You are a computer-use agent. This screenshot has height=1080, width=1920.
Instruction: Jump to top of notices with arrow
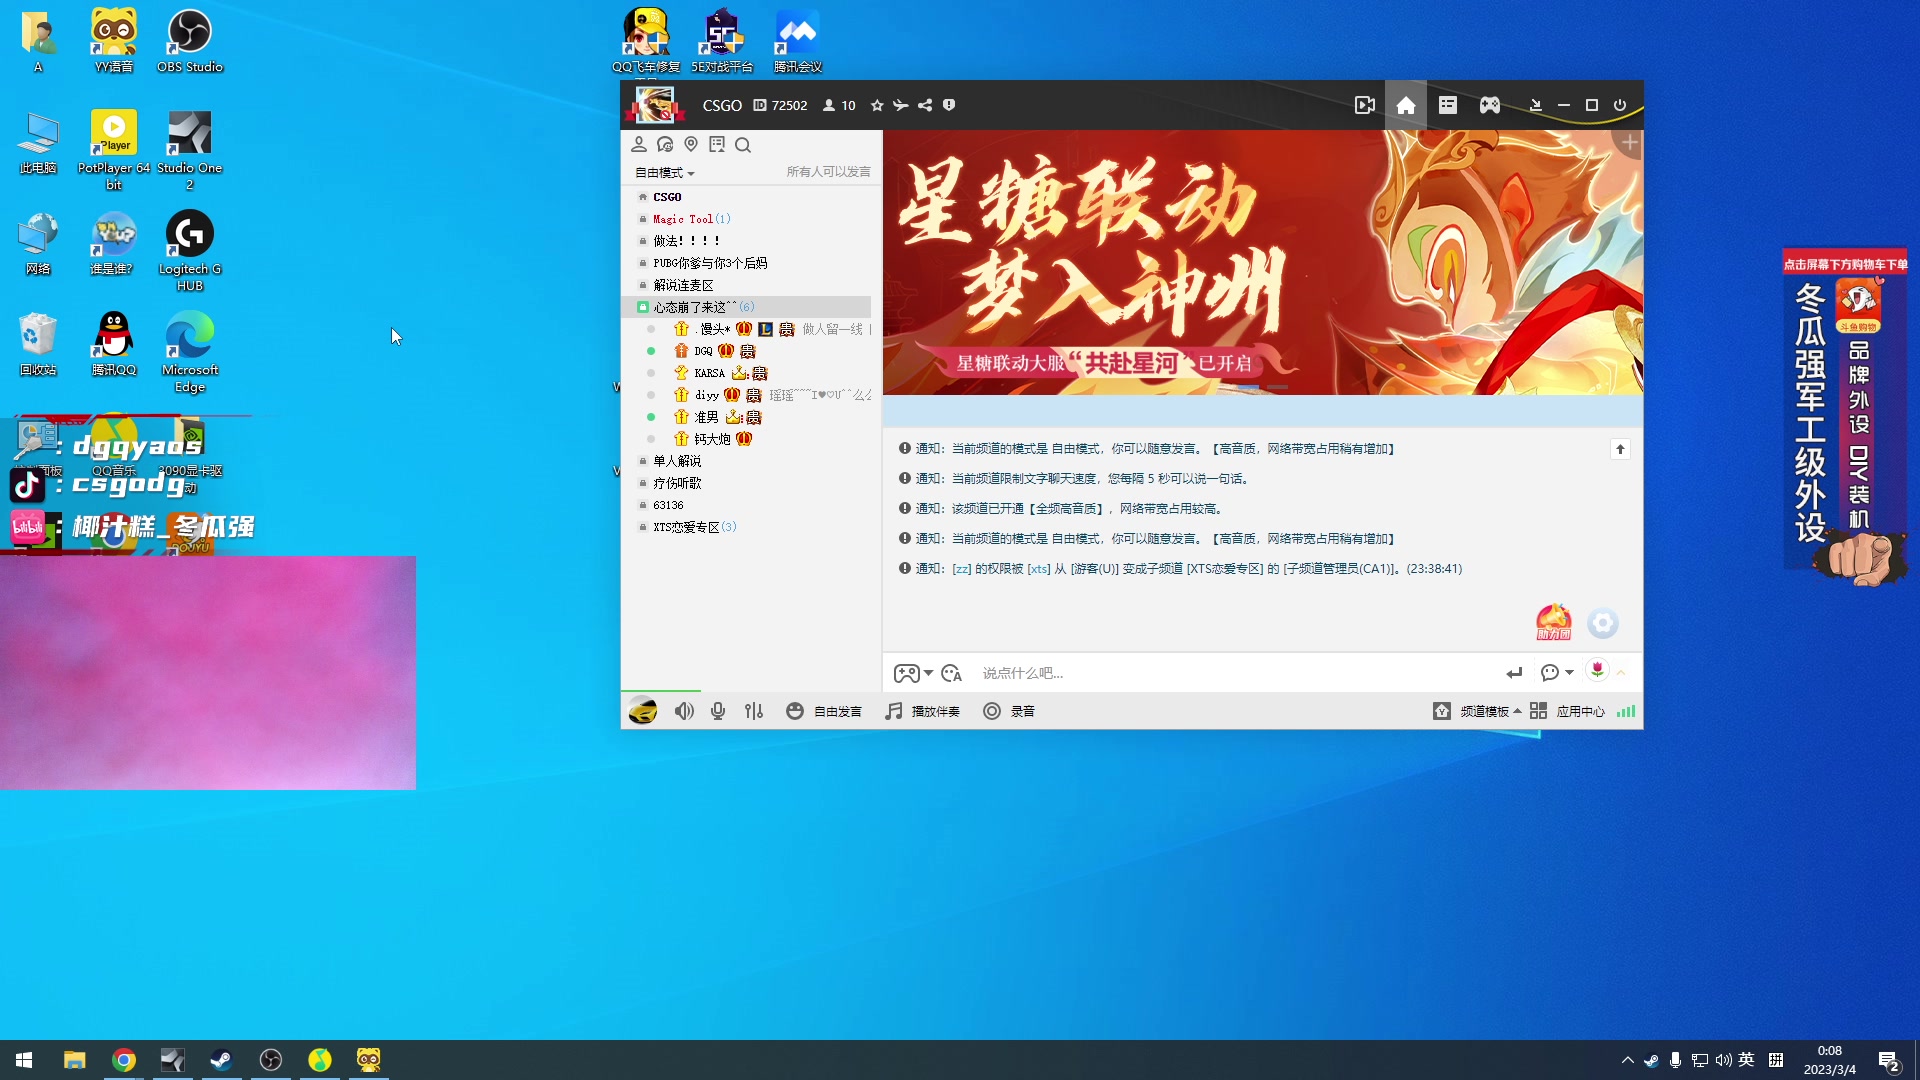point(1620,449)
